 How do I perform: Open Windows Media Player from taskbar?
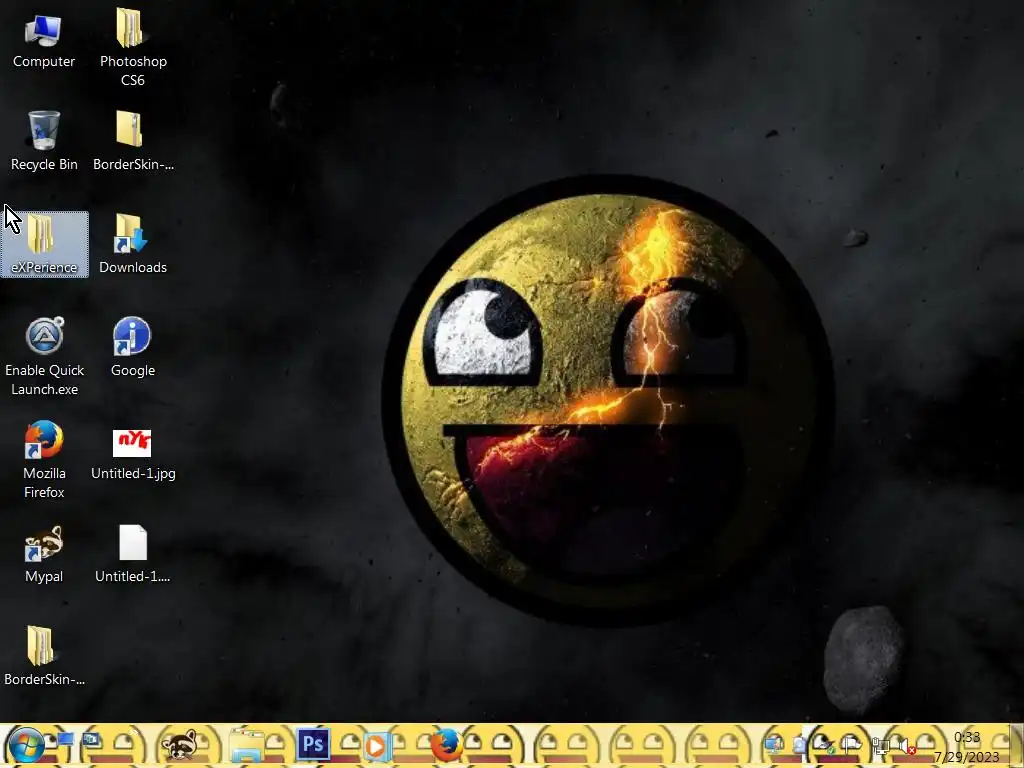tap(377, 746)
